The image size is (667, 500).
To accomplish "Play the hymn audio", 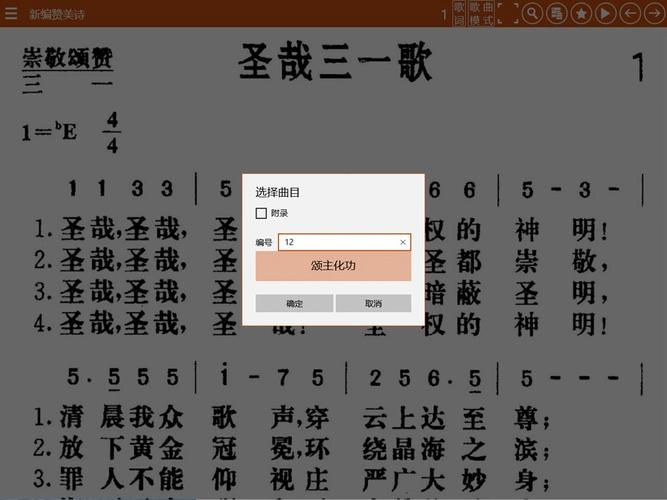I will (x=605, y=13).
